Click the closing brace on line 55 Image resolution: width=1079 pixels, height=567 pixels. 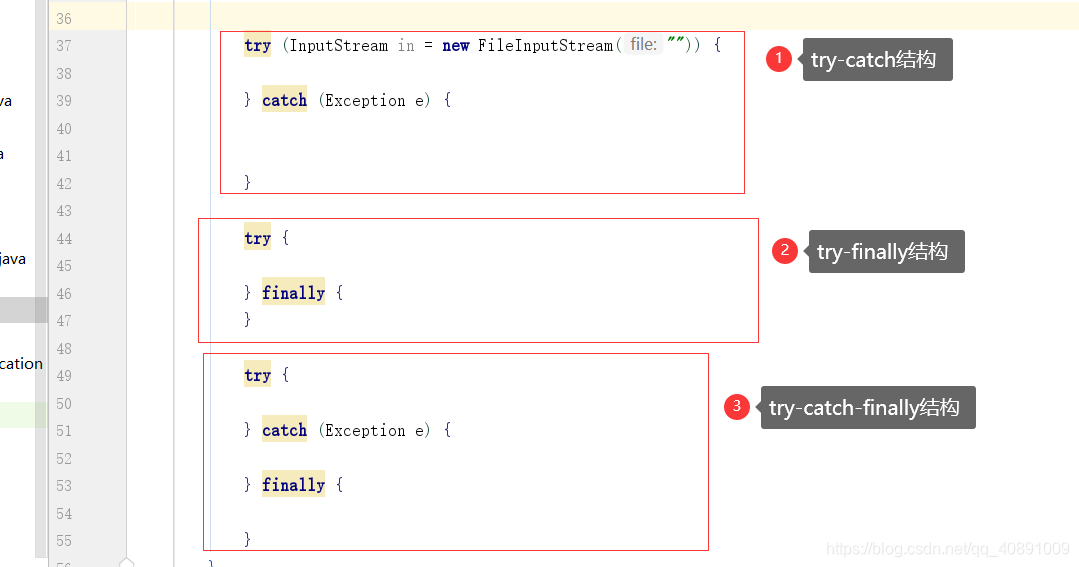[248, 539]
